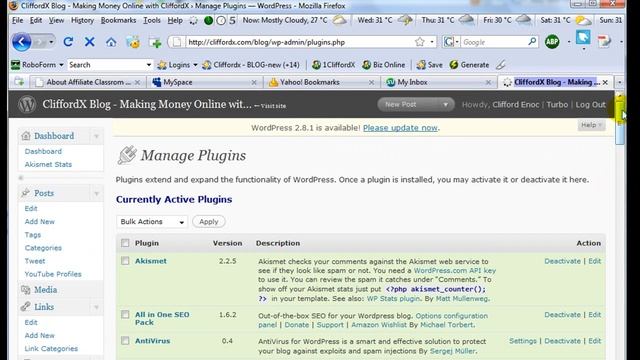Switch to the About Affiliate Classroom tab
Image resolution: width=640 pixels, height=360 pixels.
pyautogui.click(x=87, y=82)
